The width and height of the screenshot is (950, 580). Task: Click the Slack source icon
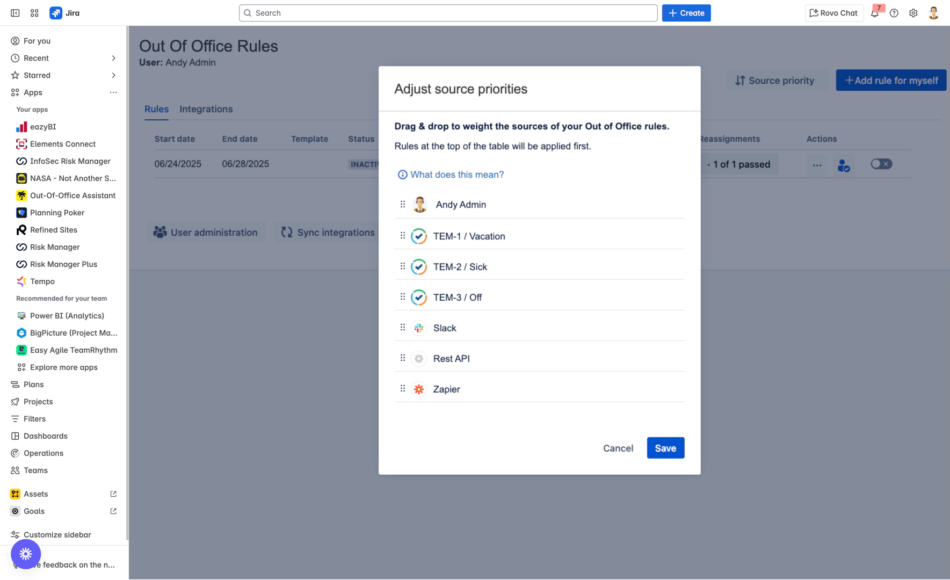pyautogui.click(x=418, y=328)
